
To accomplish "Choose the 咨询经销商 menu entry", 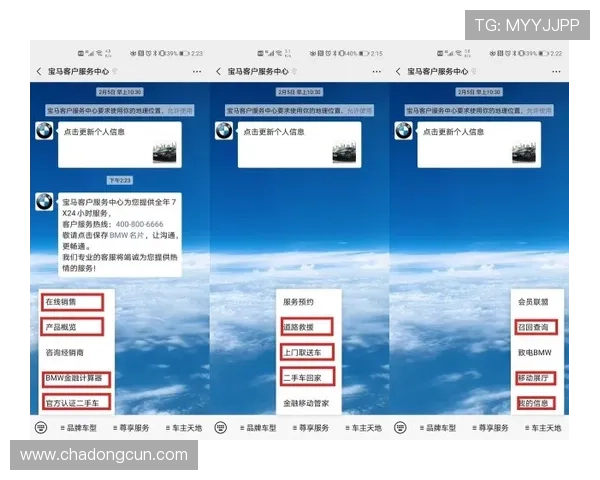I will pyautogui.click(x=65, y=353).
